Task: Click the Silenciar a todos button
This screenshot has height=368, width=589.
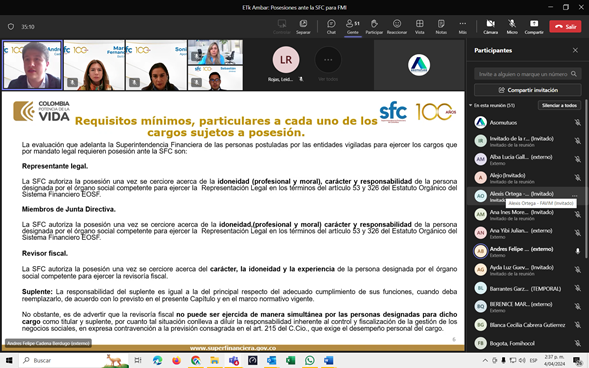Action: click(559, 106)
